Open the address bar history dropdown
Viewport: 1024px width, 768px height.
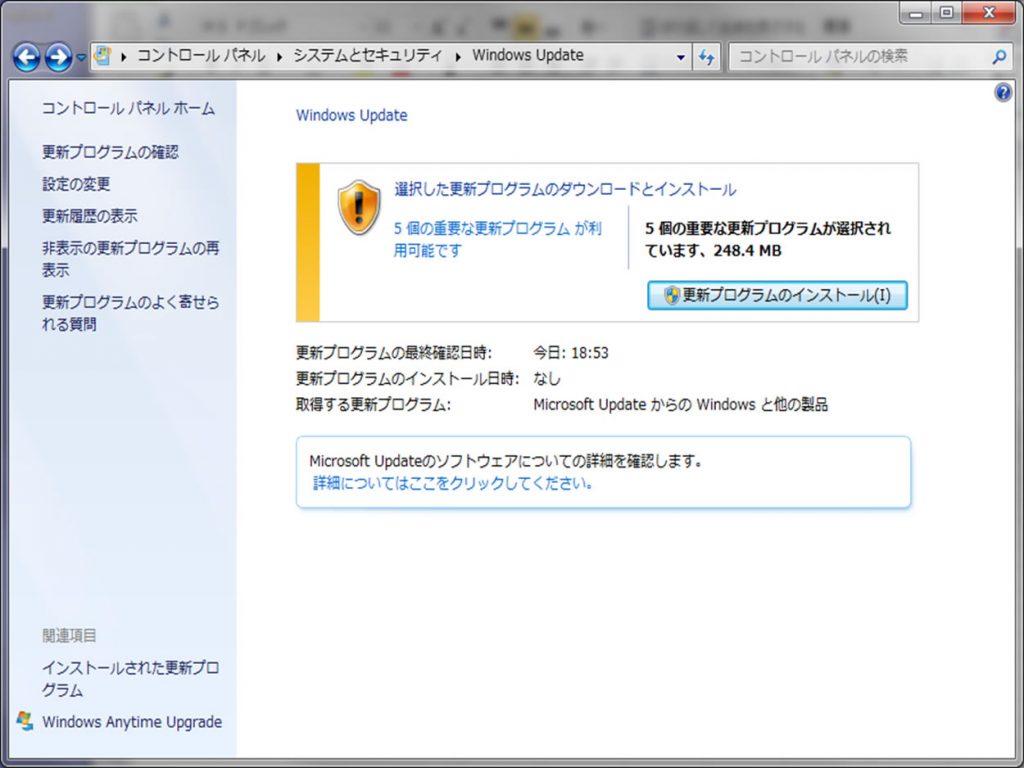[680, 57]
